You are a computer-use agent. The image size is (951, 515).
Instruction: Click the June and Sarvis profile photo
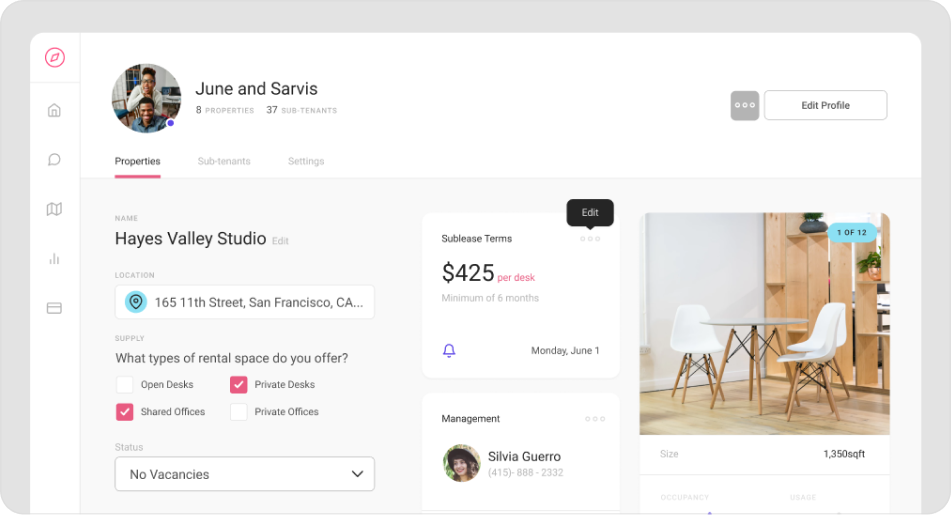[146, 98]
